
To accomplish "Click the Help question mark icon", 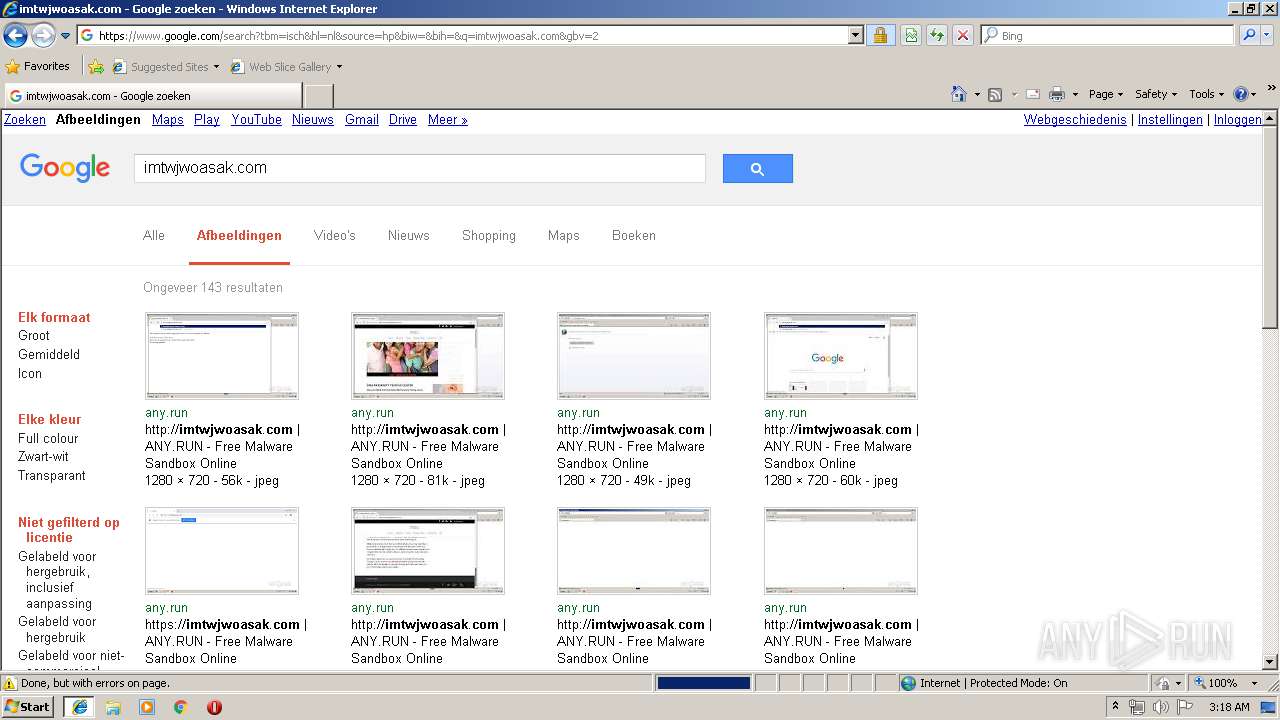I will pyautogui.click(x=1241, y=94).
